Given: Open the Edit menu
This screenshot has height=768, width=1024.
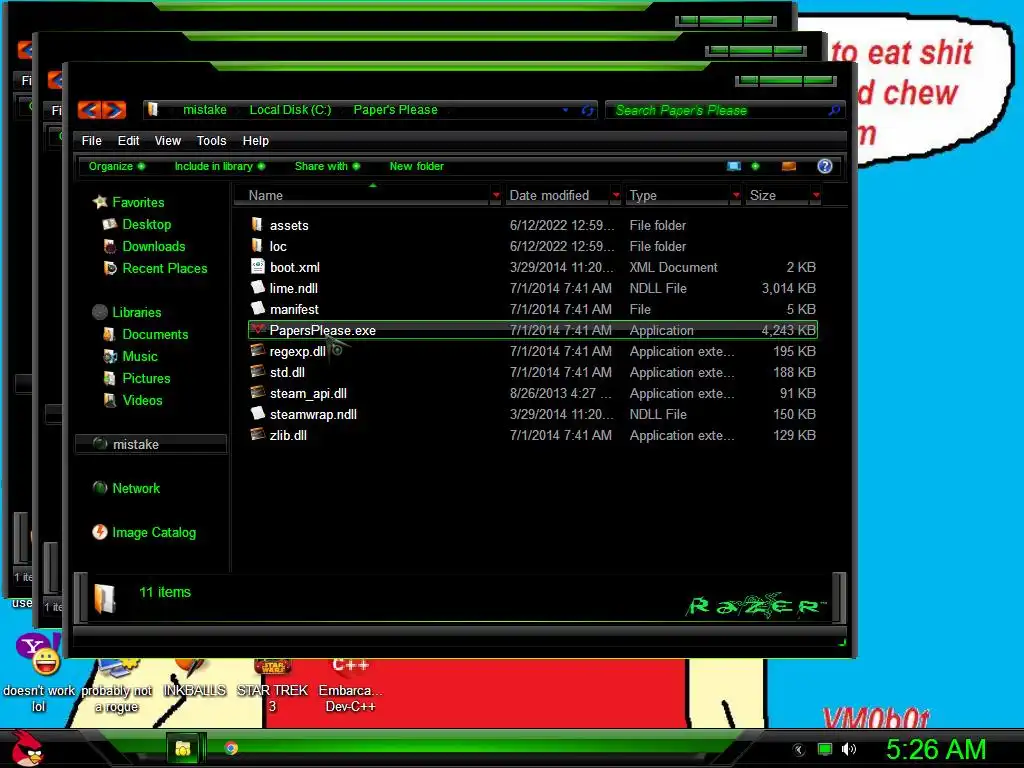Looking at the screenshot, I should point(128,140).
